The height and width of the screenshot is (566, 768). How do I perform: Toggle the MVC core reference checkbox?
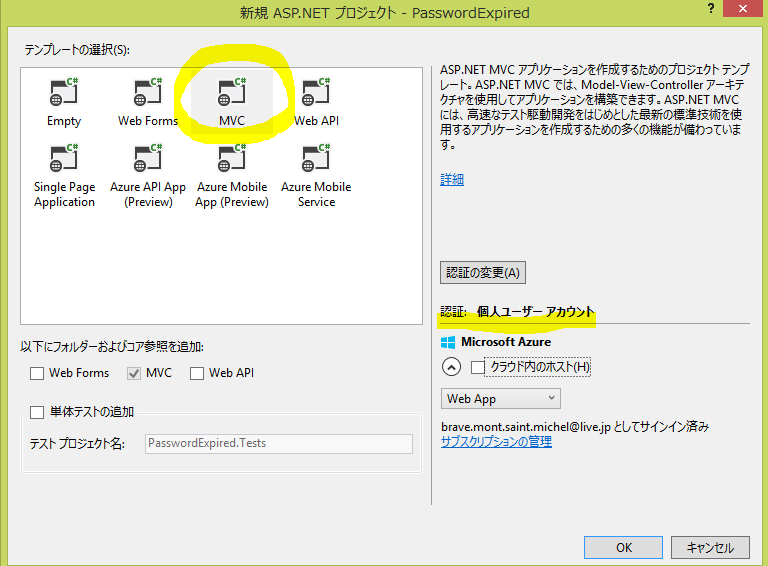(x=134, y=374)
